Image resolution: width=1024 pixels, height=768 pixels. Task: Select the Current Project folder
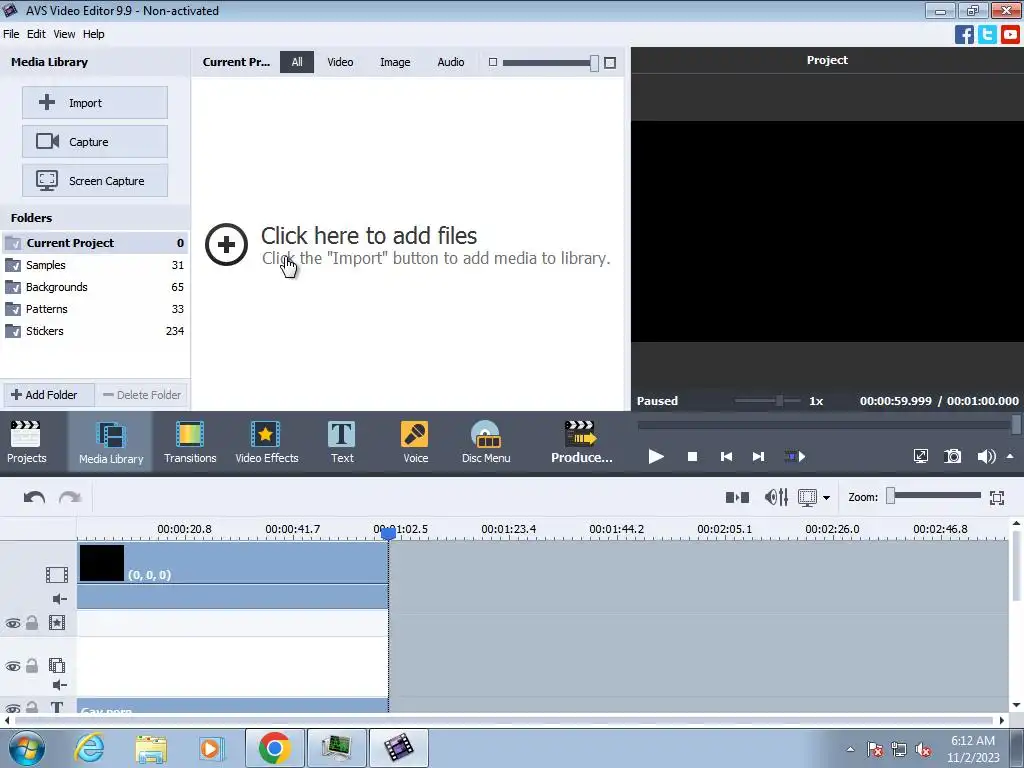point(95,243)
